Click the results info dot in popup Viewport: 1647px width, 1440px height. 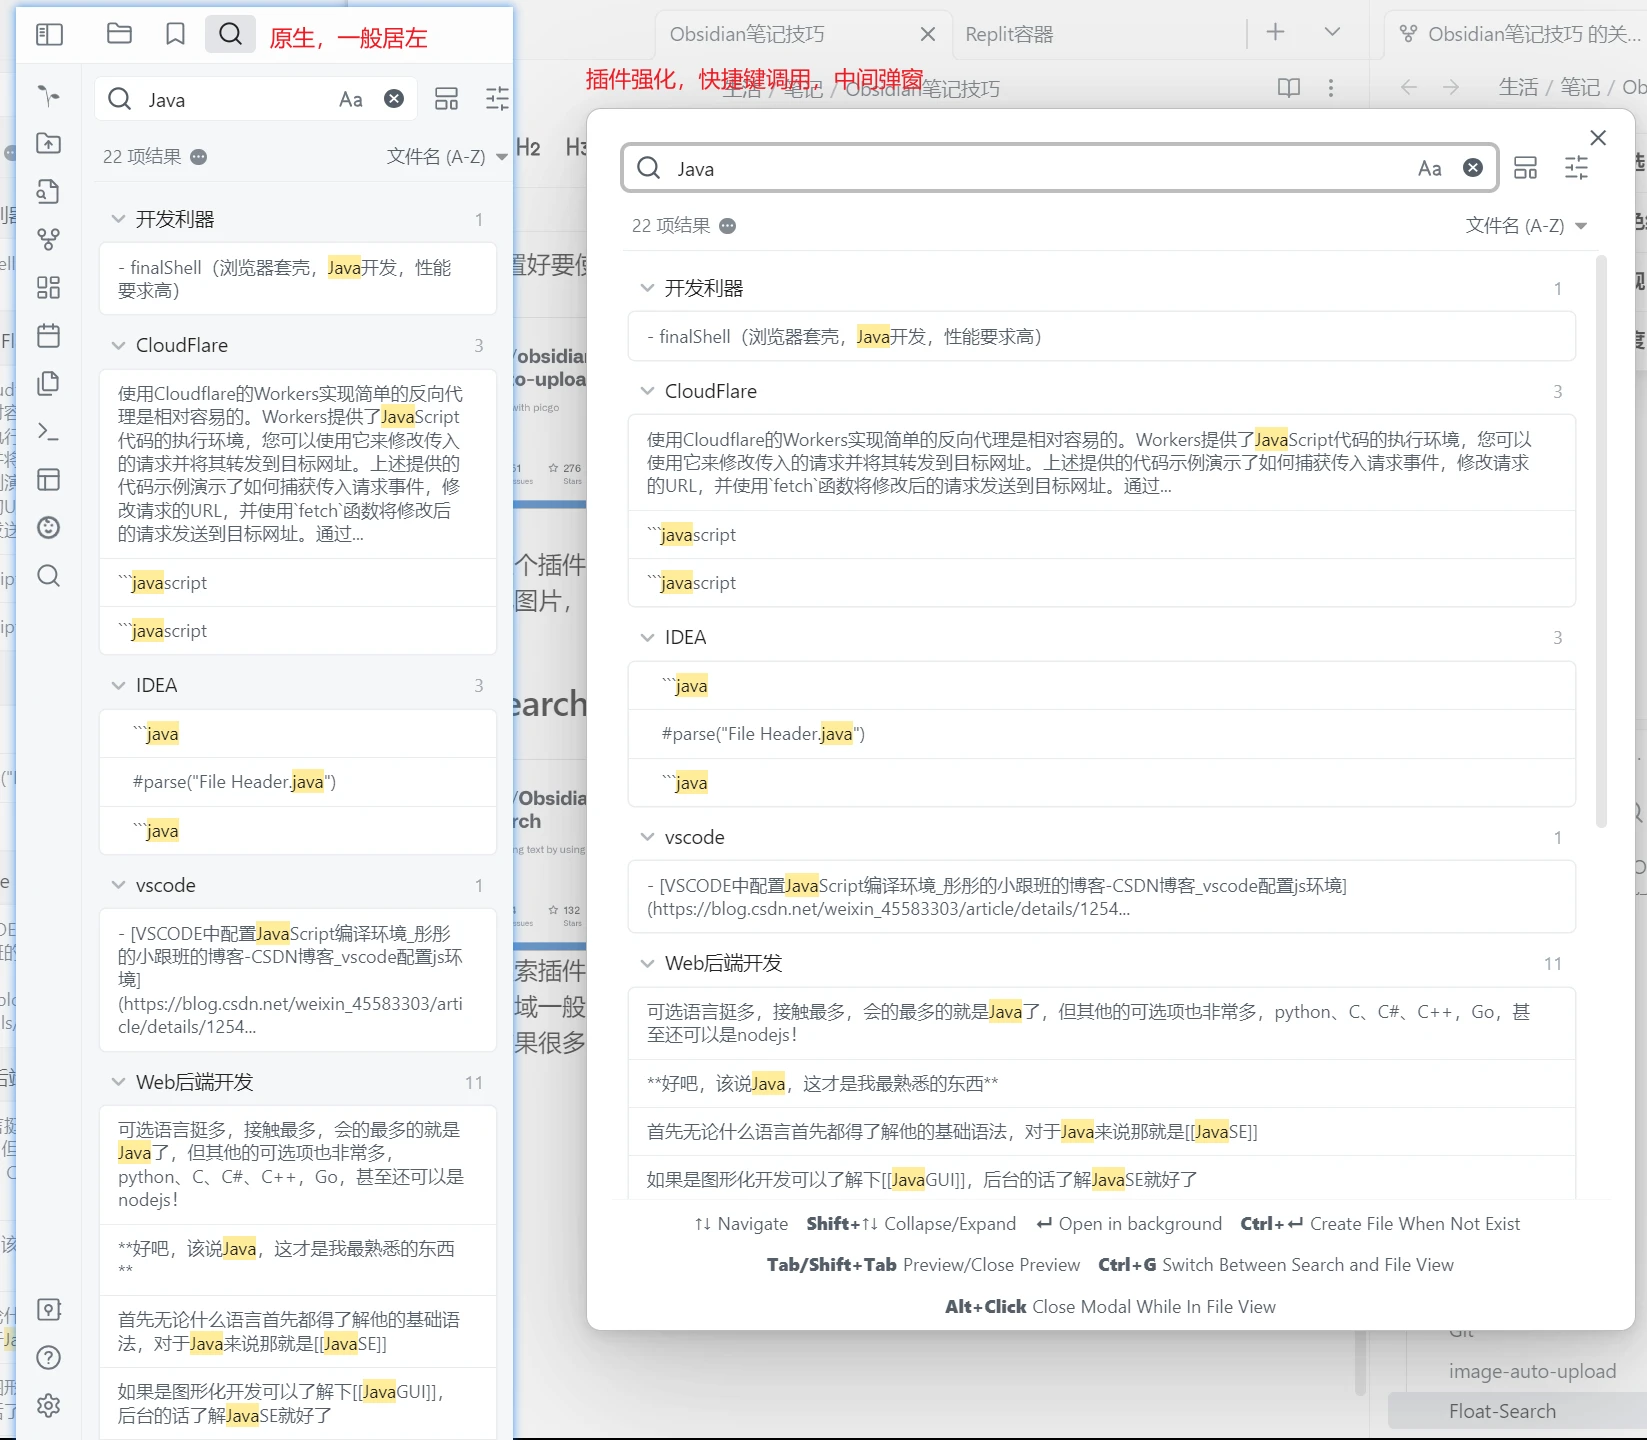click(727, 226)
